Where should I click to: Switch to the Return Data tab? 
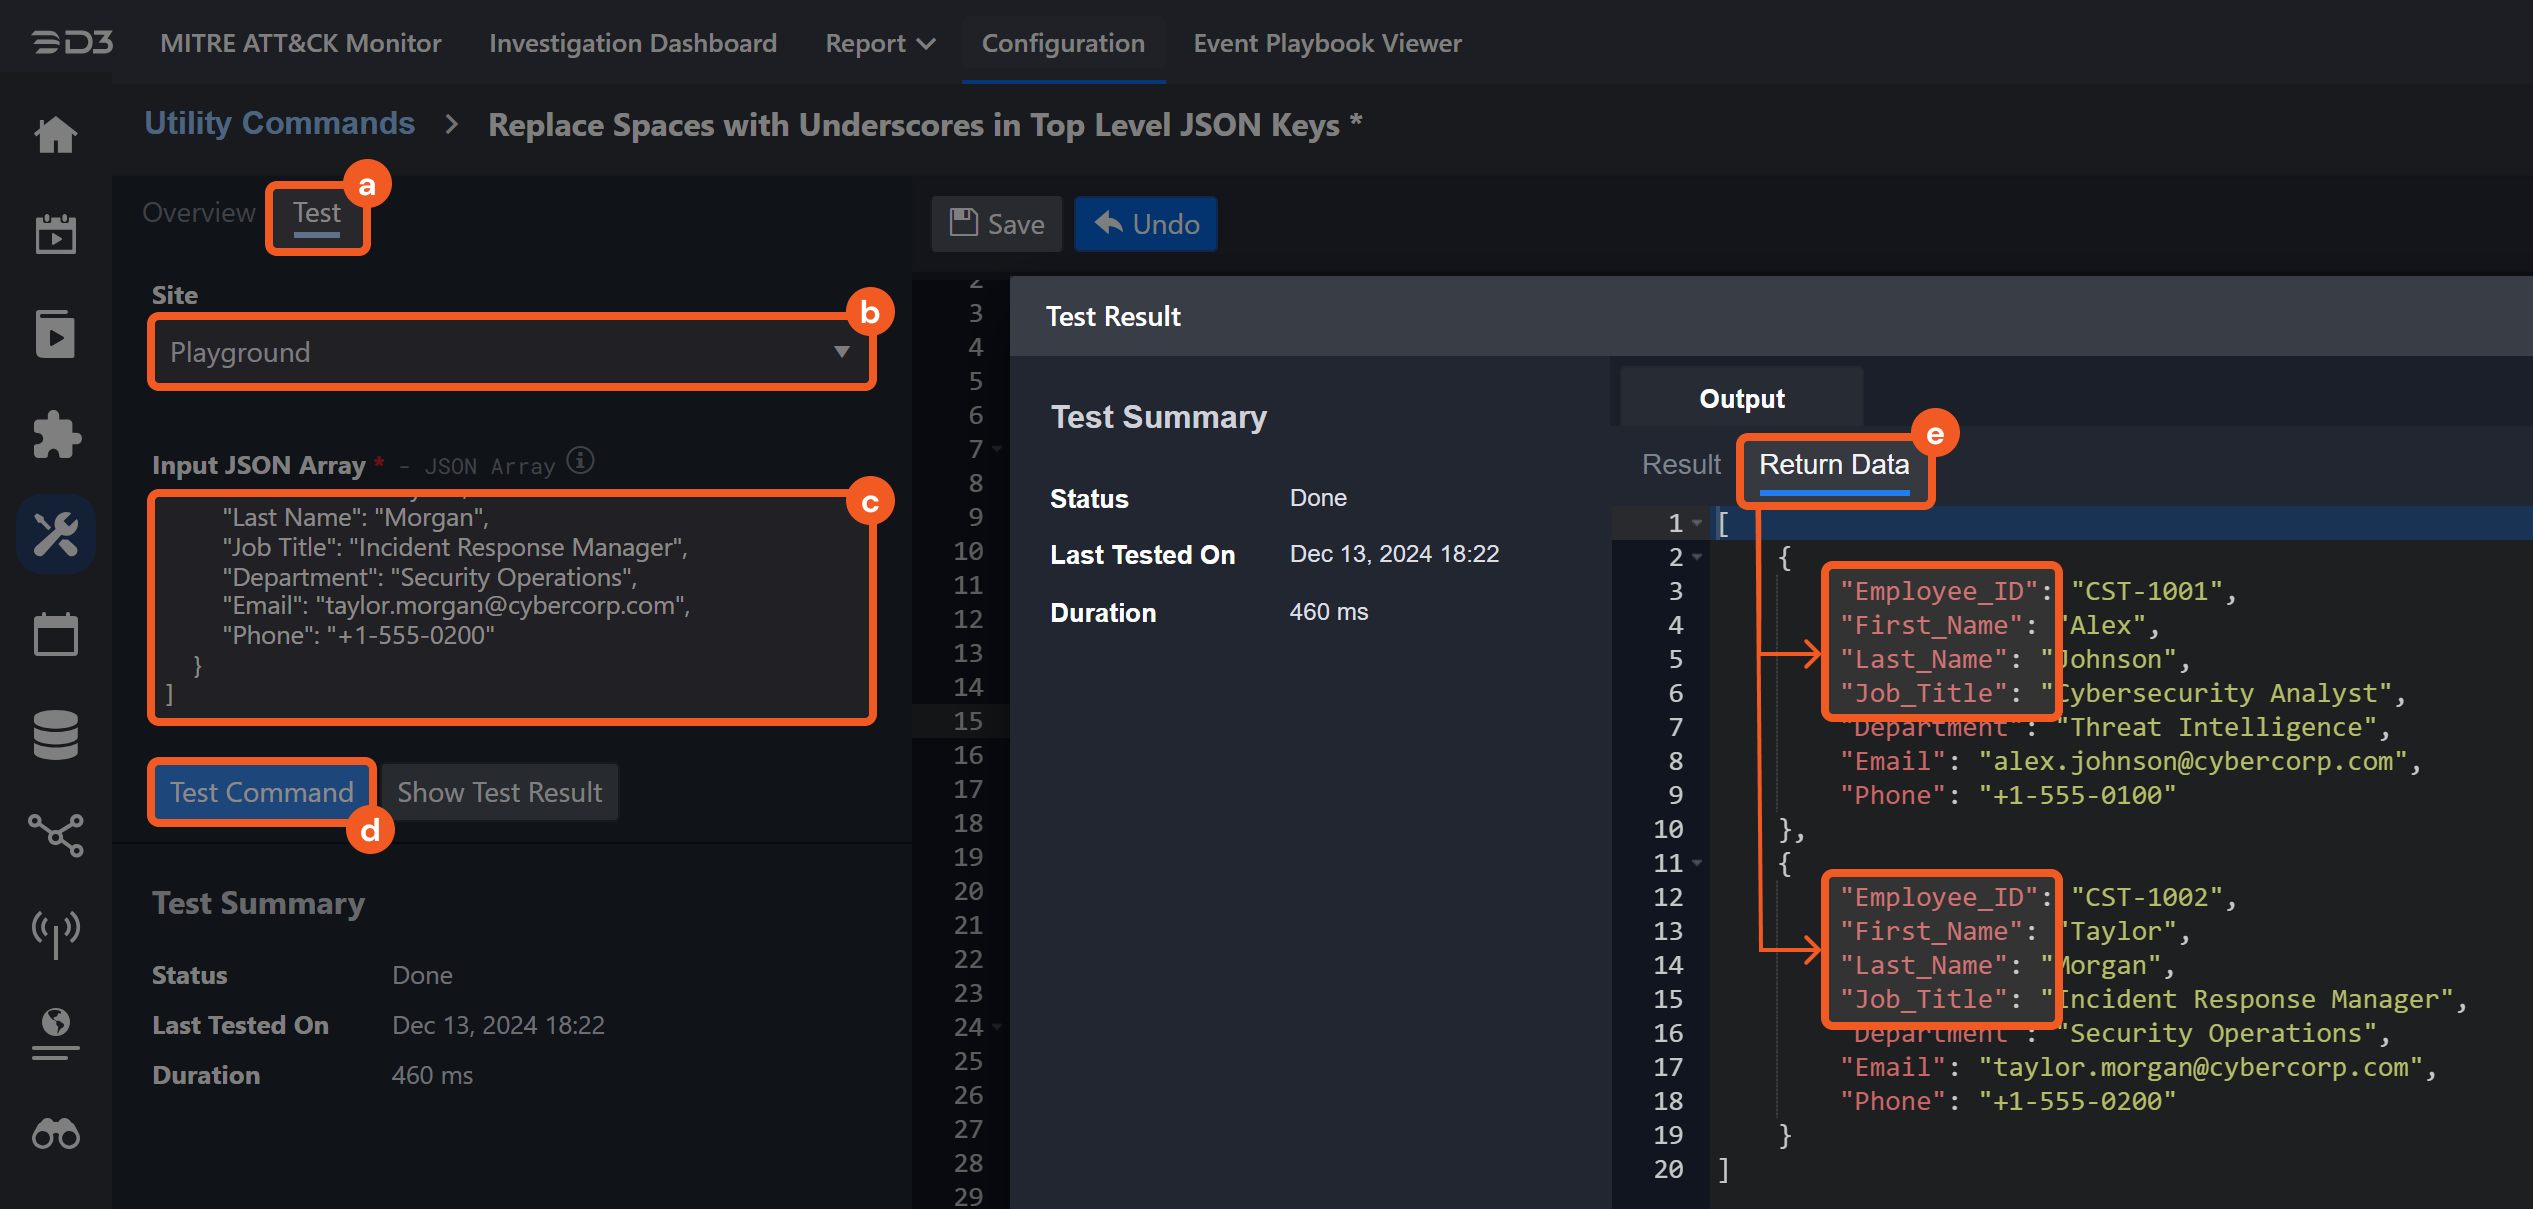(1833, 465)
